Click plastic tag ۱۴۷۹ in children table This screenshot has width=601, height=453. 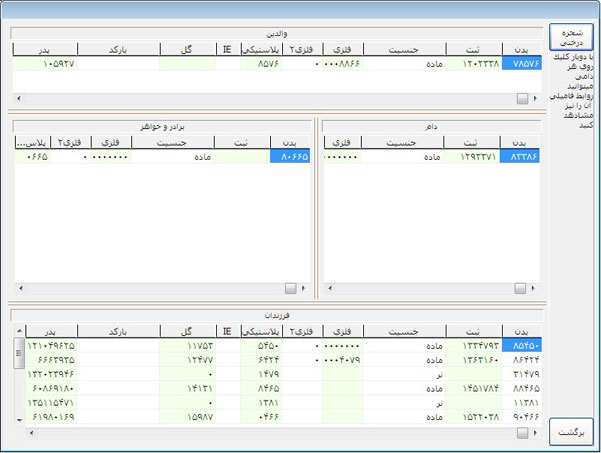261,374
